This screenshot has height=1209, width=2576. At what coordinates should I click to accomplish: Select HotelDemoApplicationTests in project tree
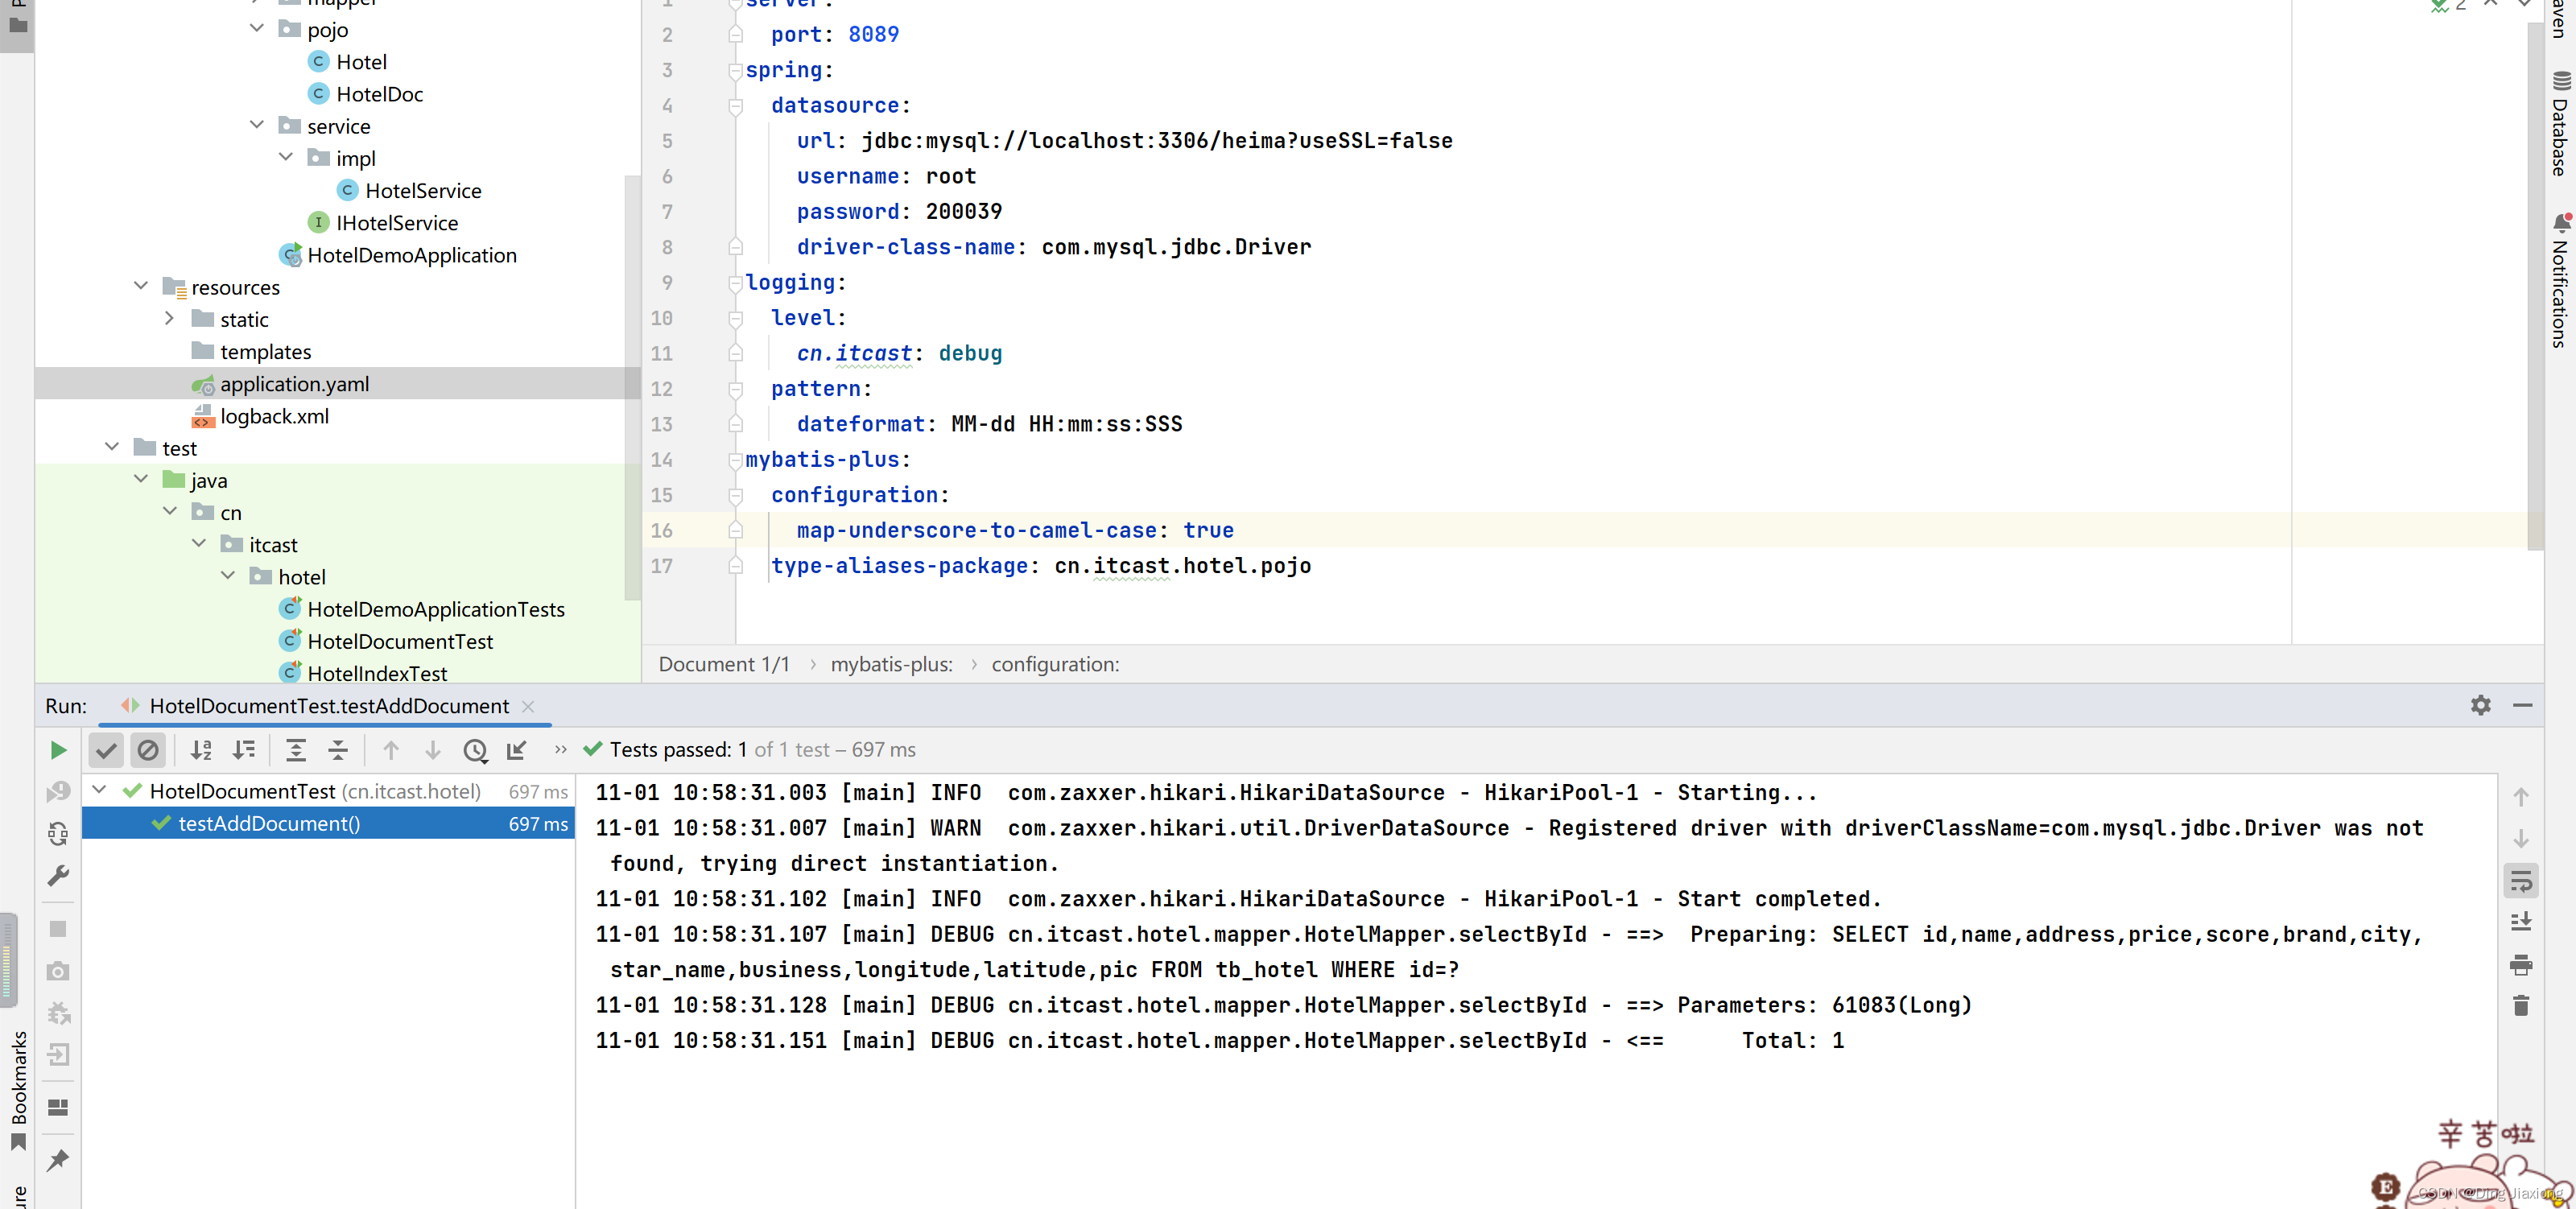(x=436, y=609)
